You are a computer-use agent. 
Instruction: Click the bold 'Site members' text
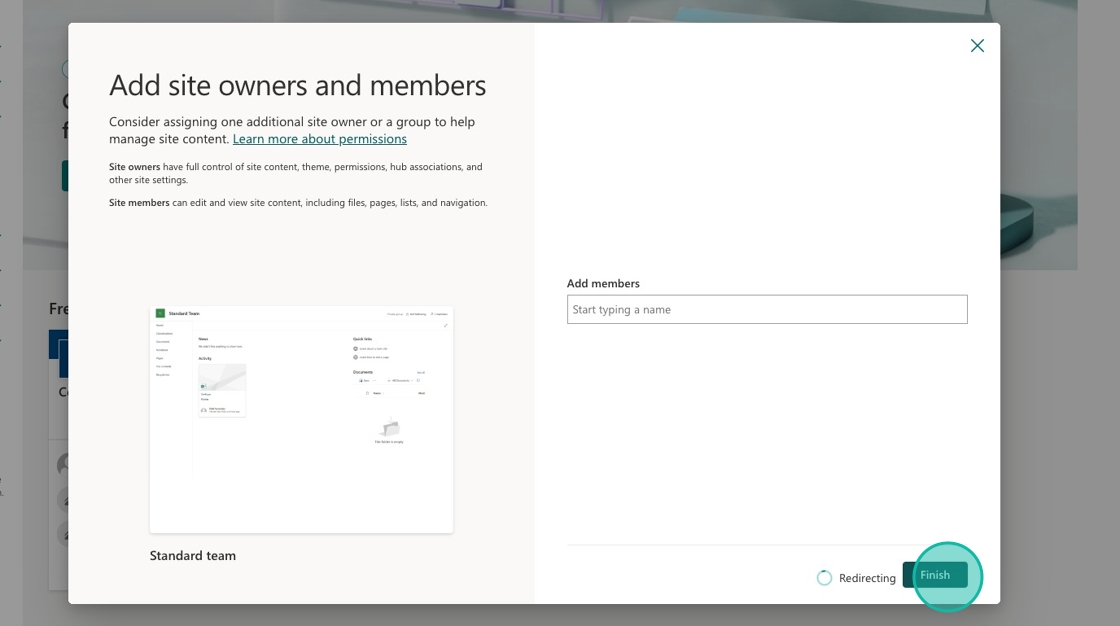click(139, 203)
